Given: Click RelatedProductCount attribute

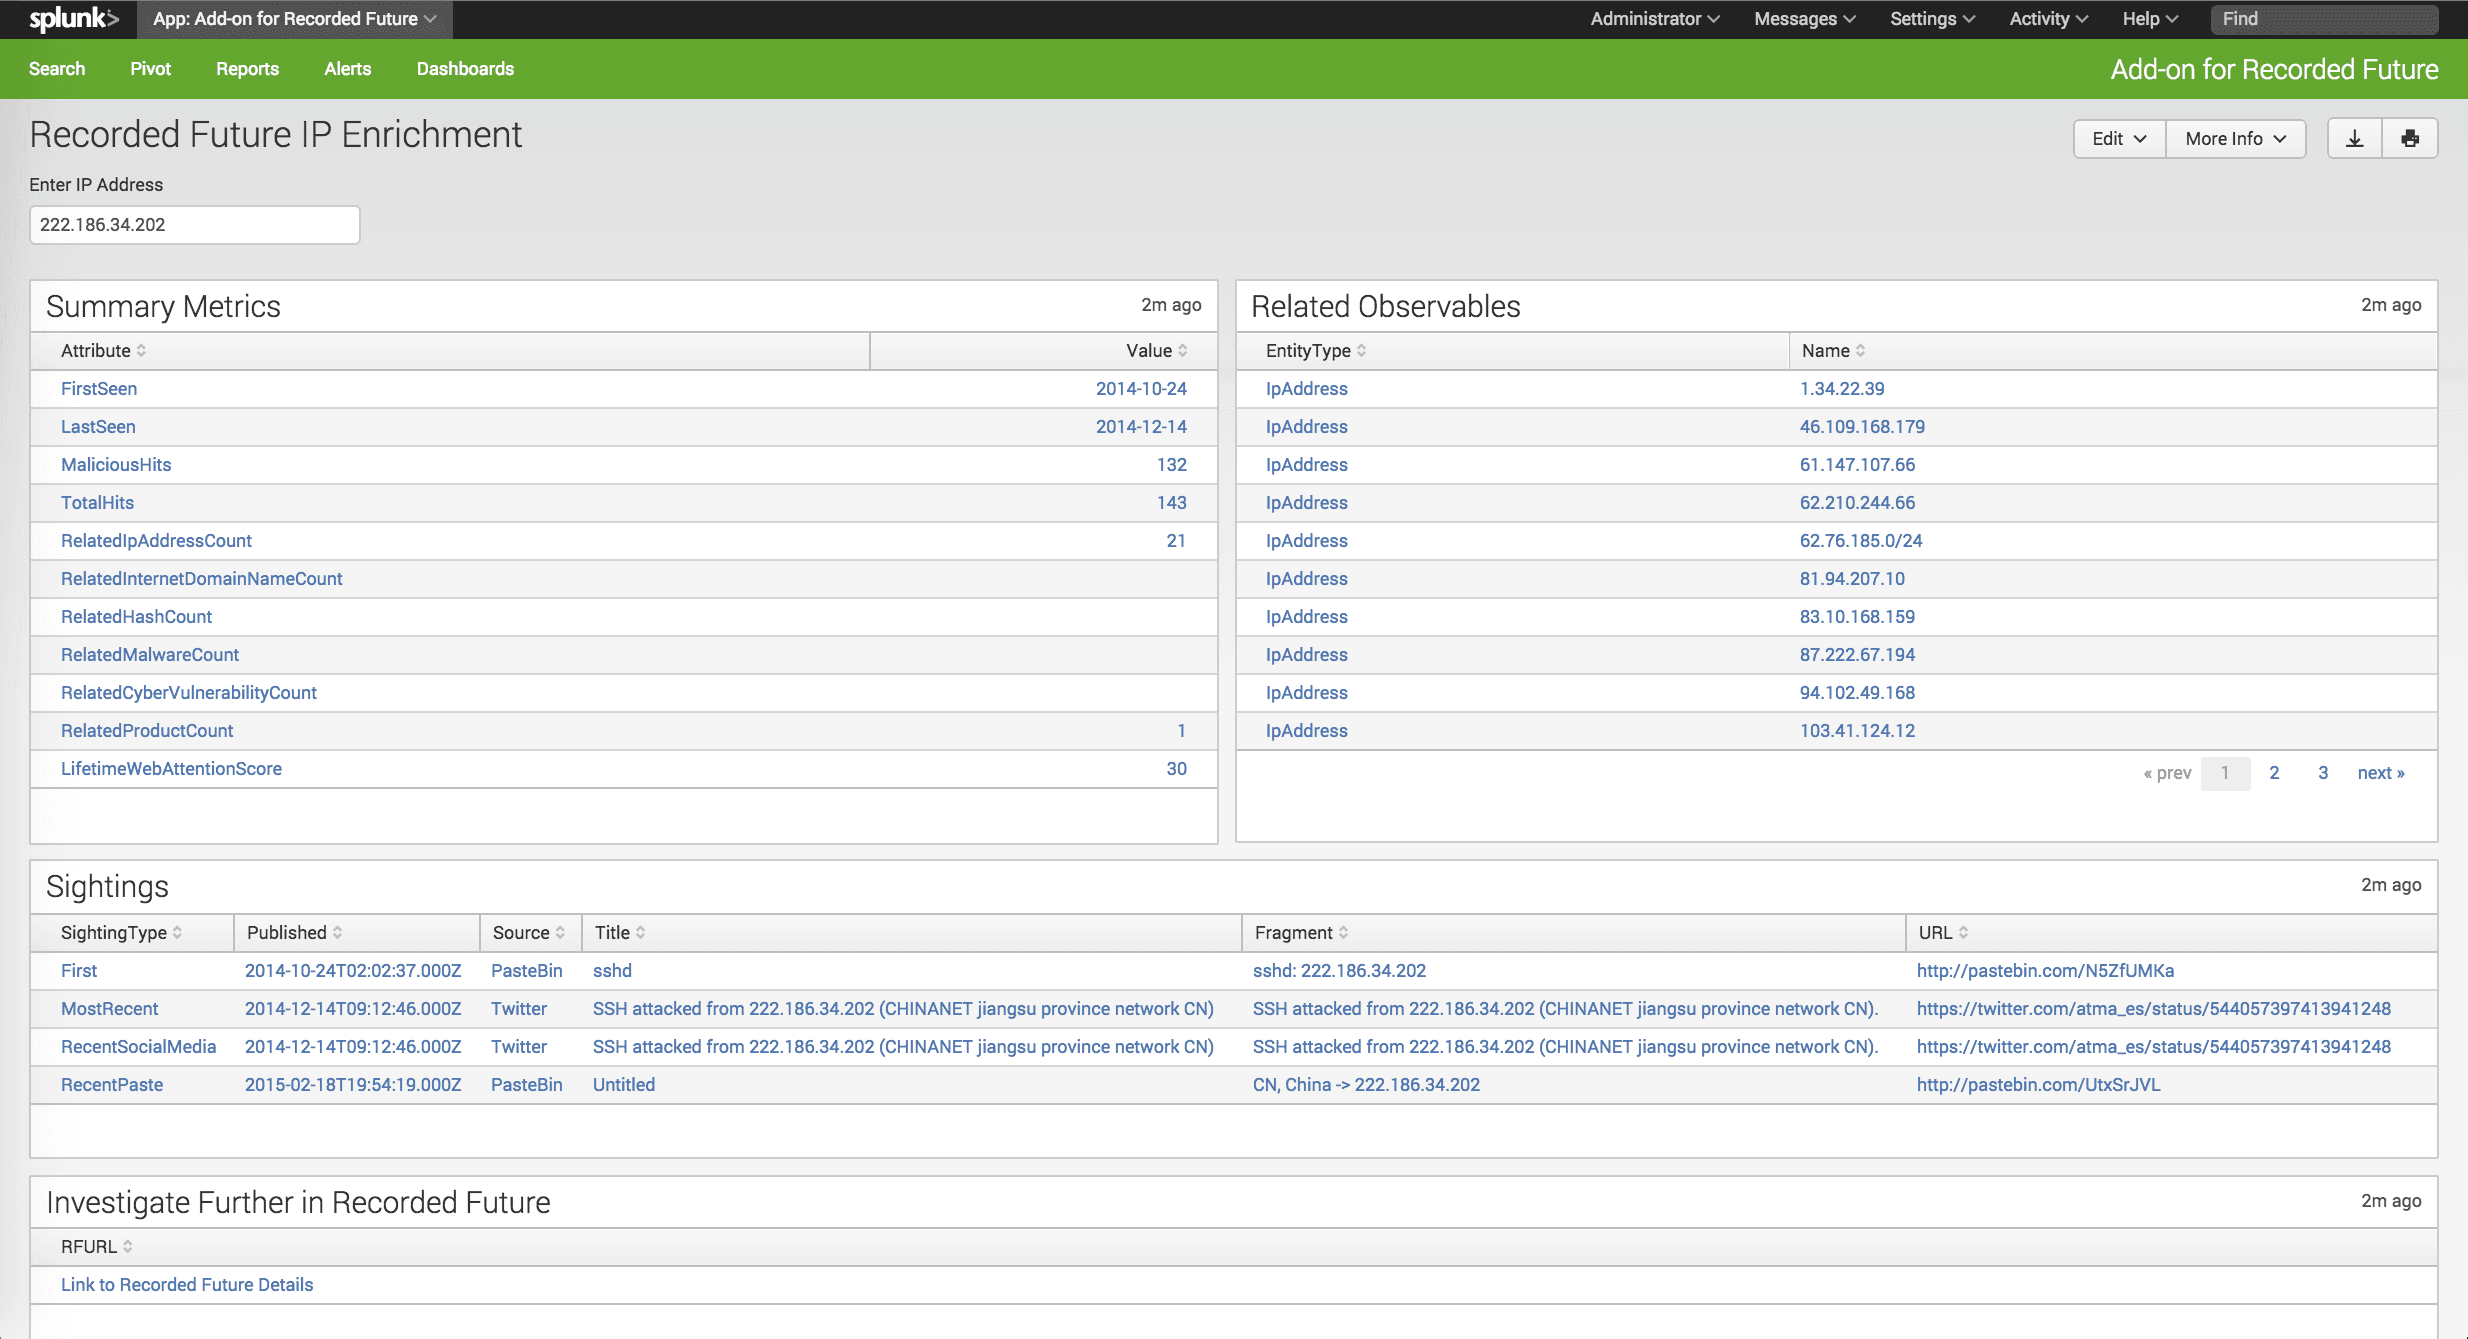Looking at the screenshot, I should (147, 731).
